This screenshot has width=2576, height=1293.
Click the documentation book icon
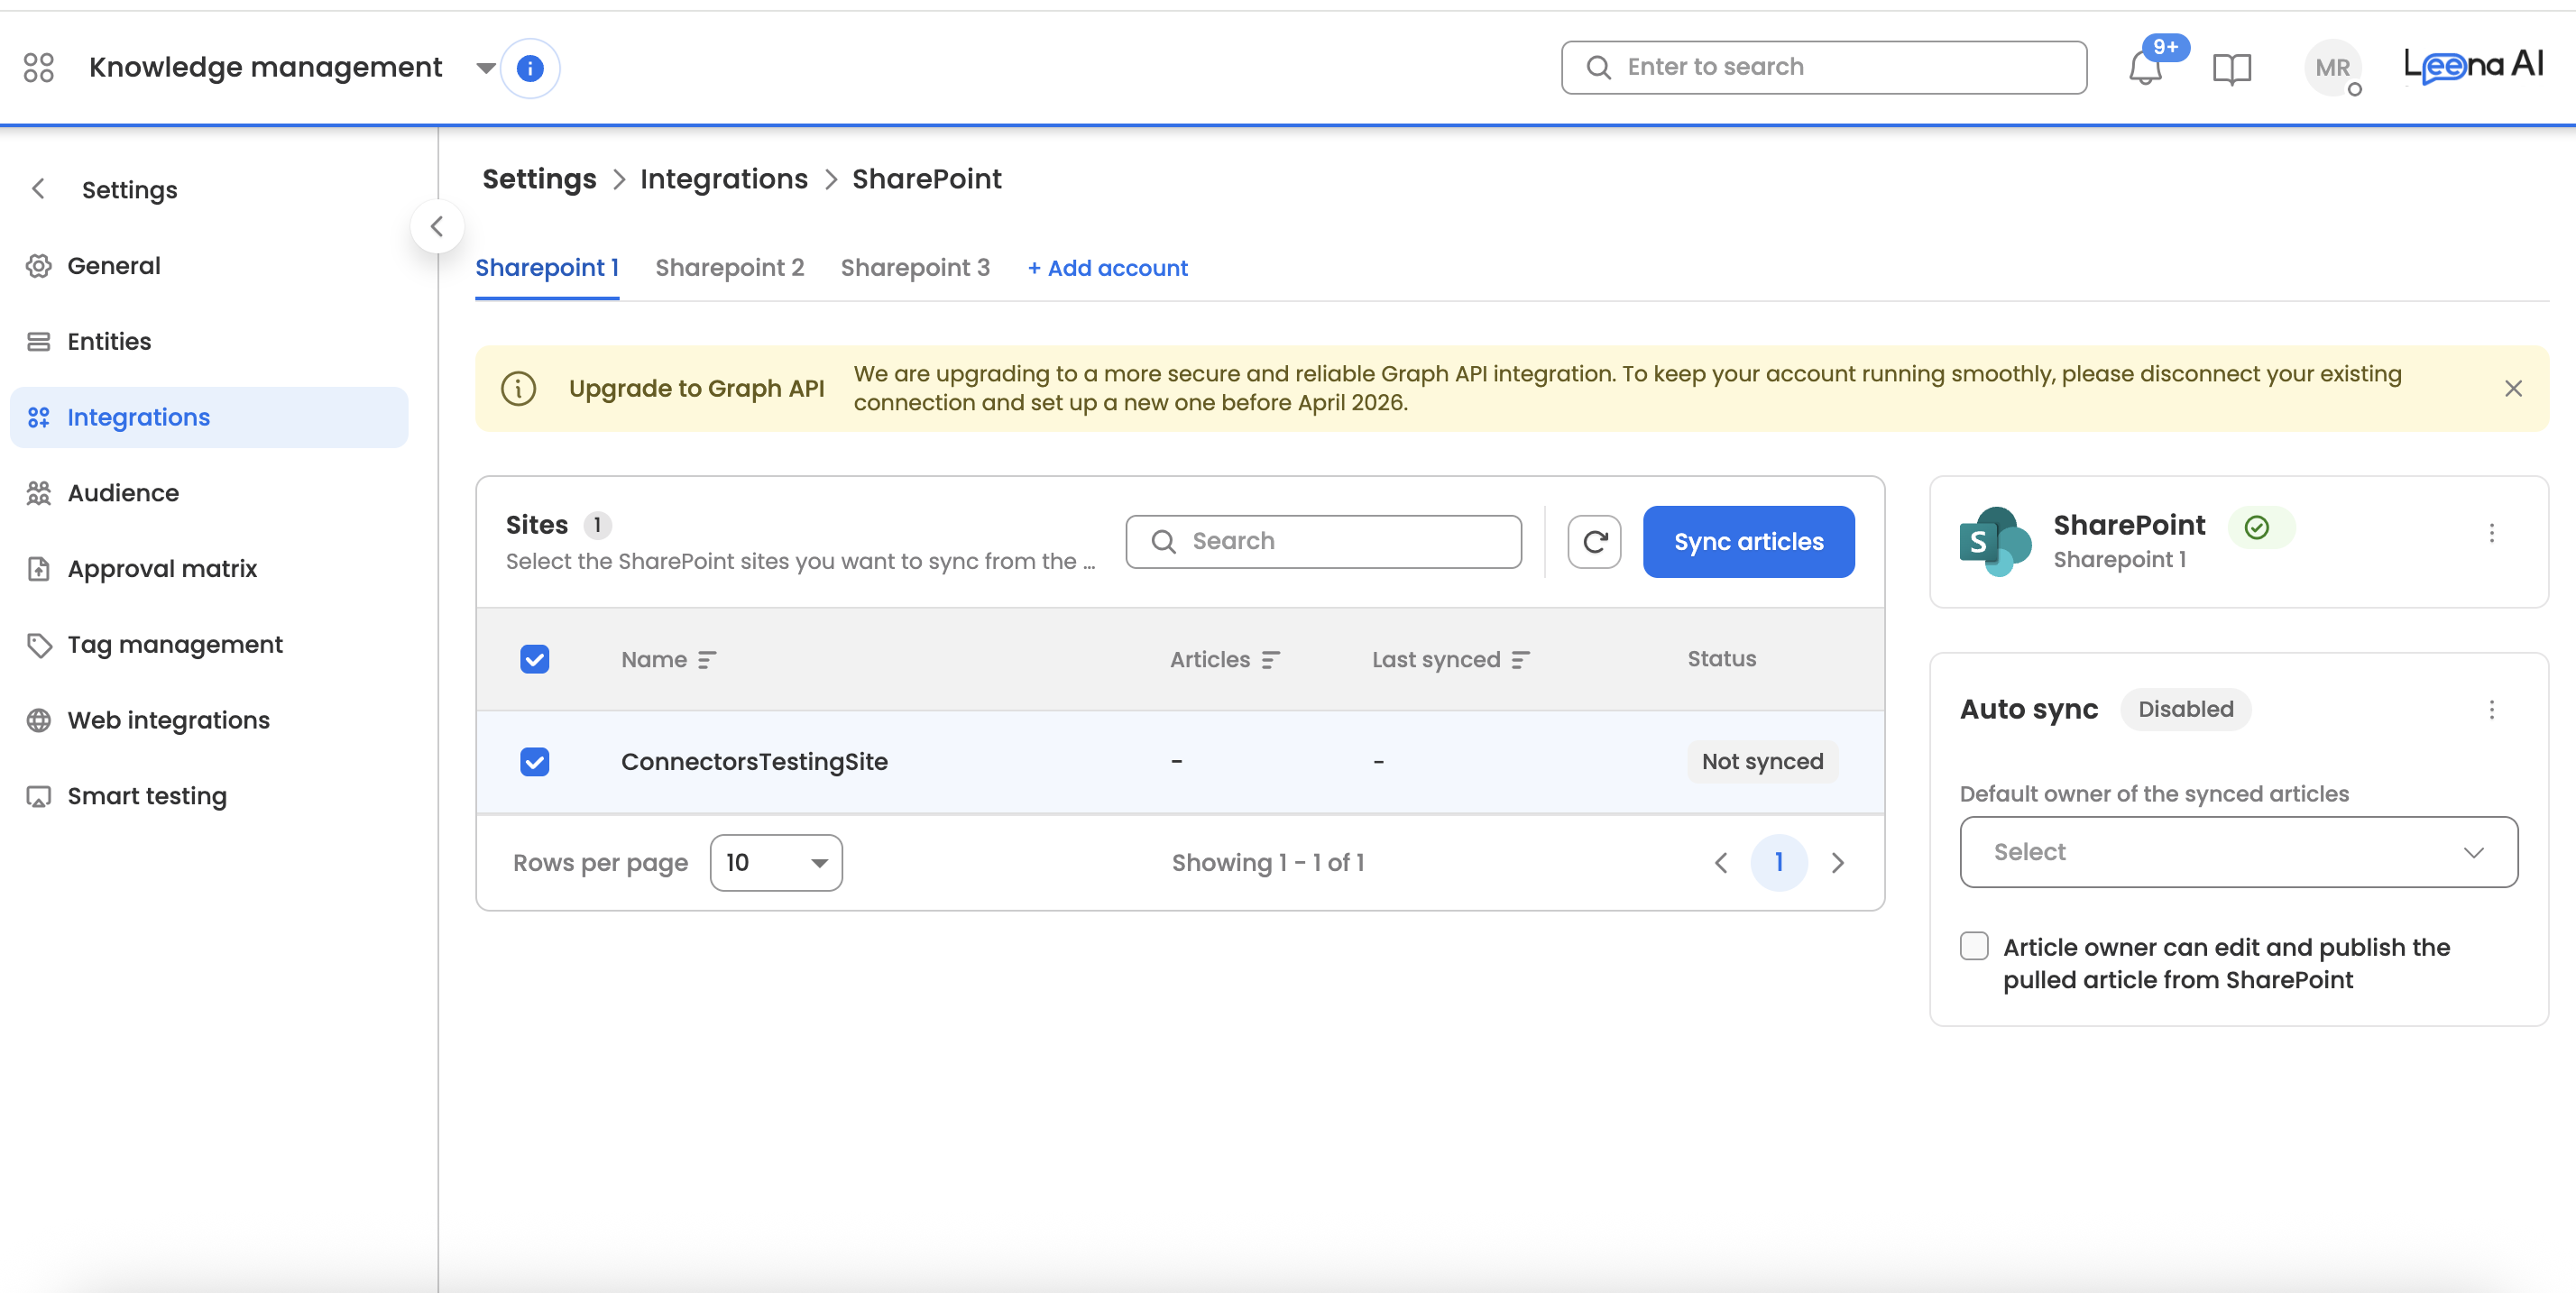tap(2231, 68)
